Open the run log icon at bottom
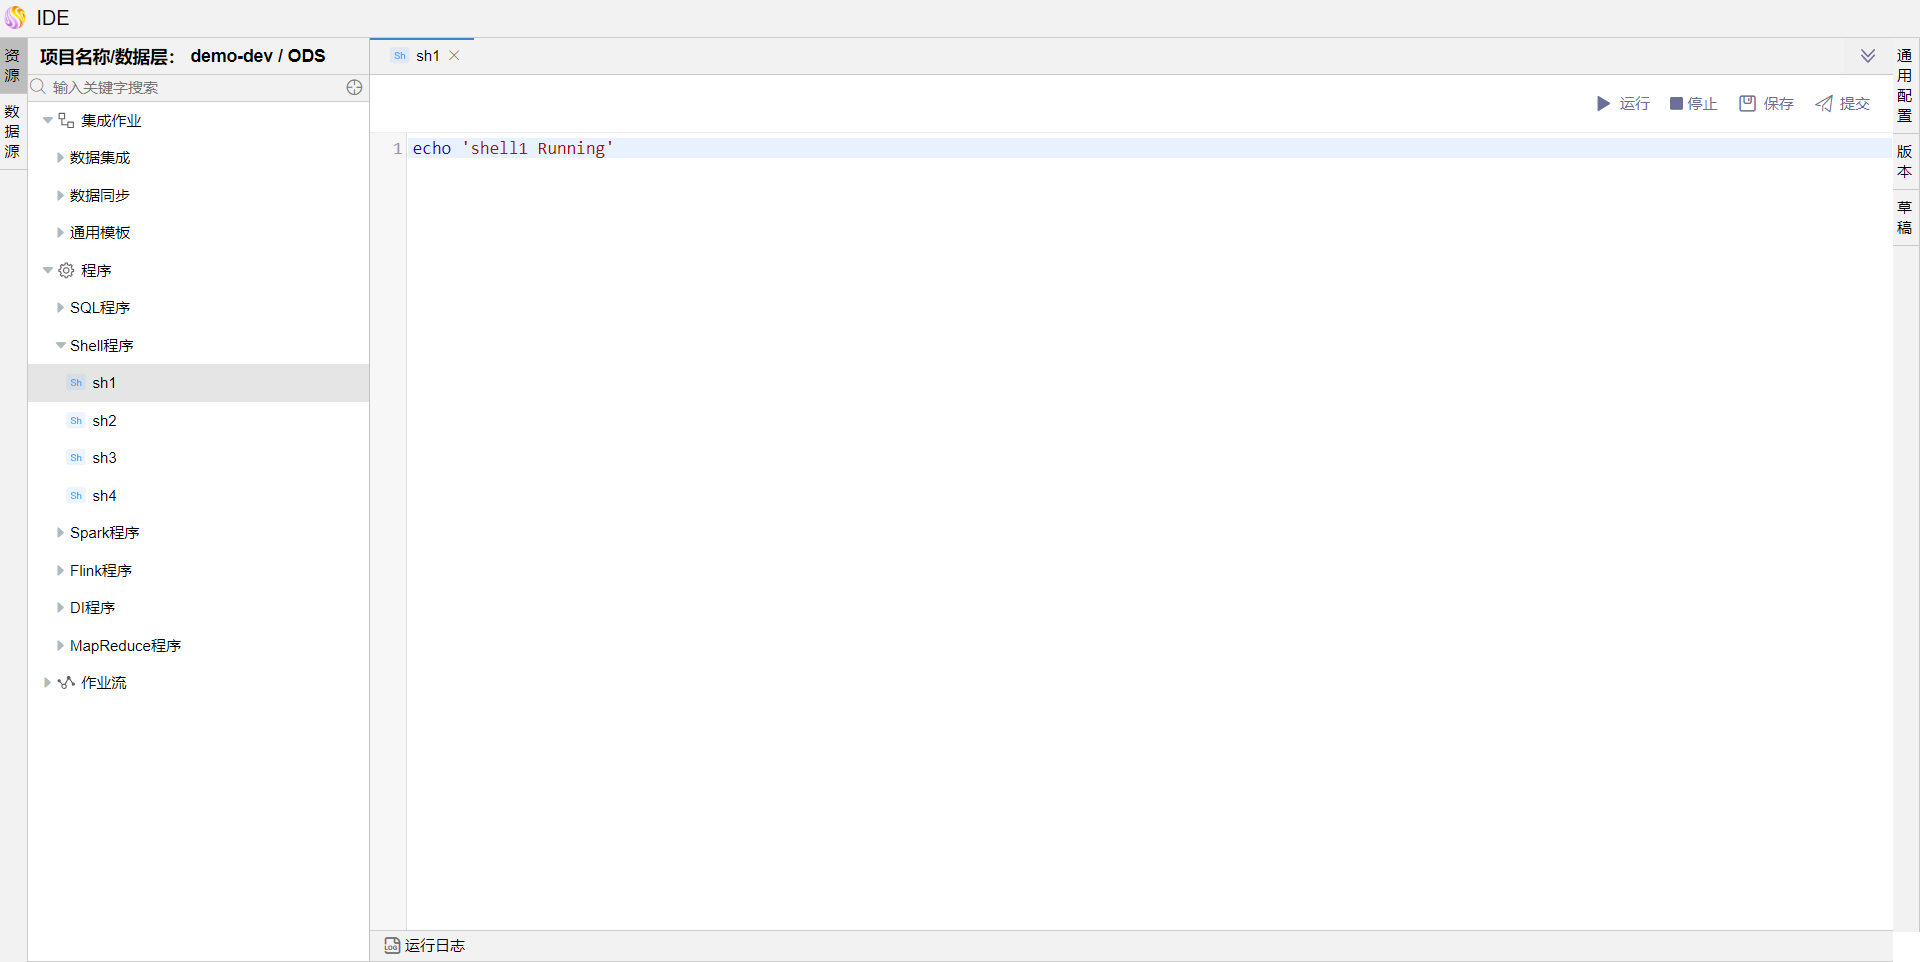Screen dimensions: 1920x962 tap(392, 945)
